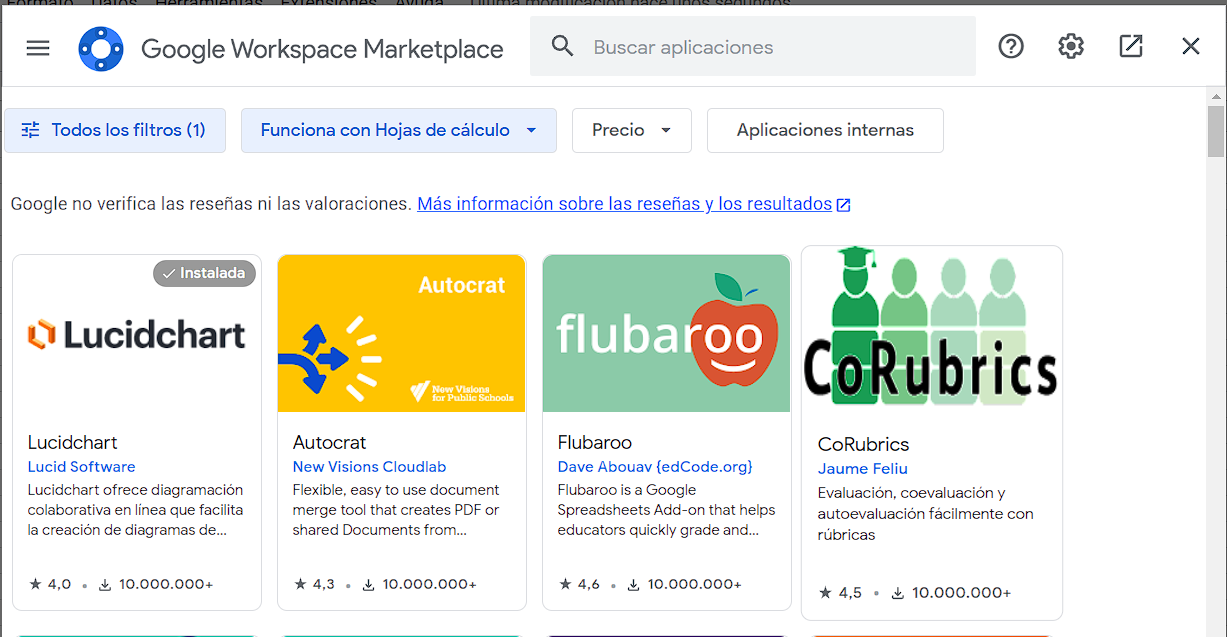Click the Instalada badge on Lucidchart
1227x637 pixels.
(204, 273)
